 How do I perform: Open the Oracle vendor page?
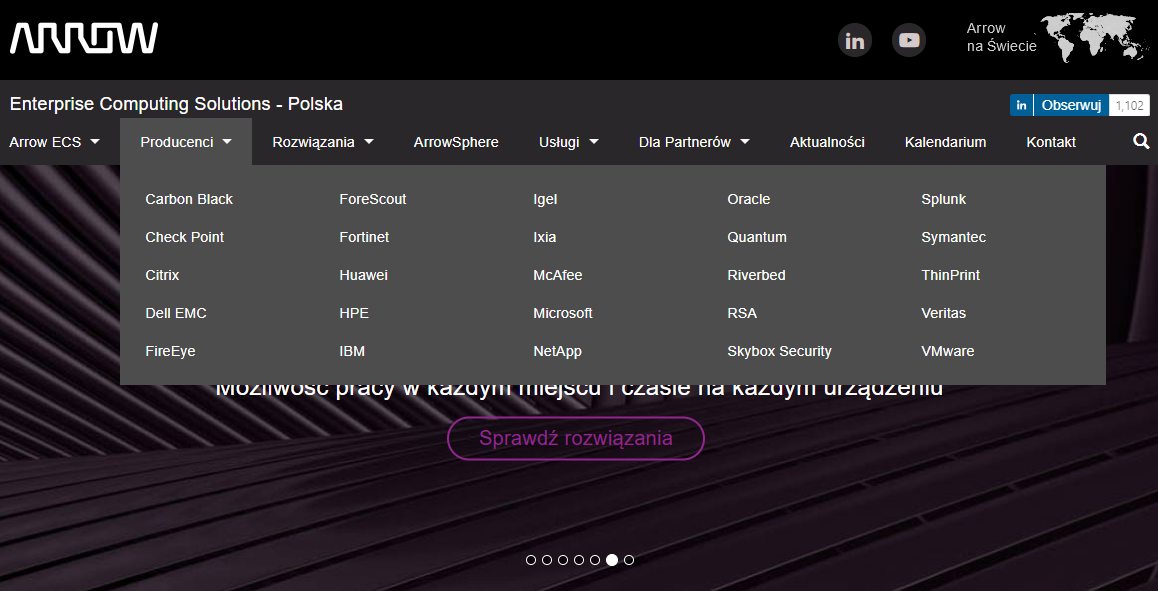(x=749, y=199)
